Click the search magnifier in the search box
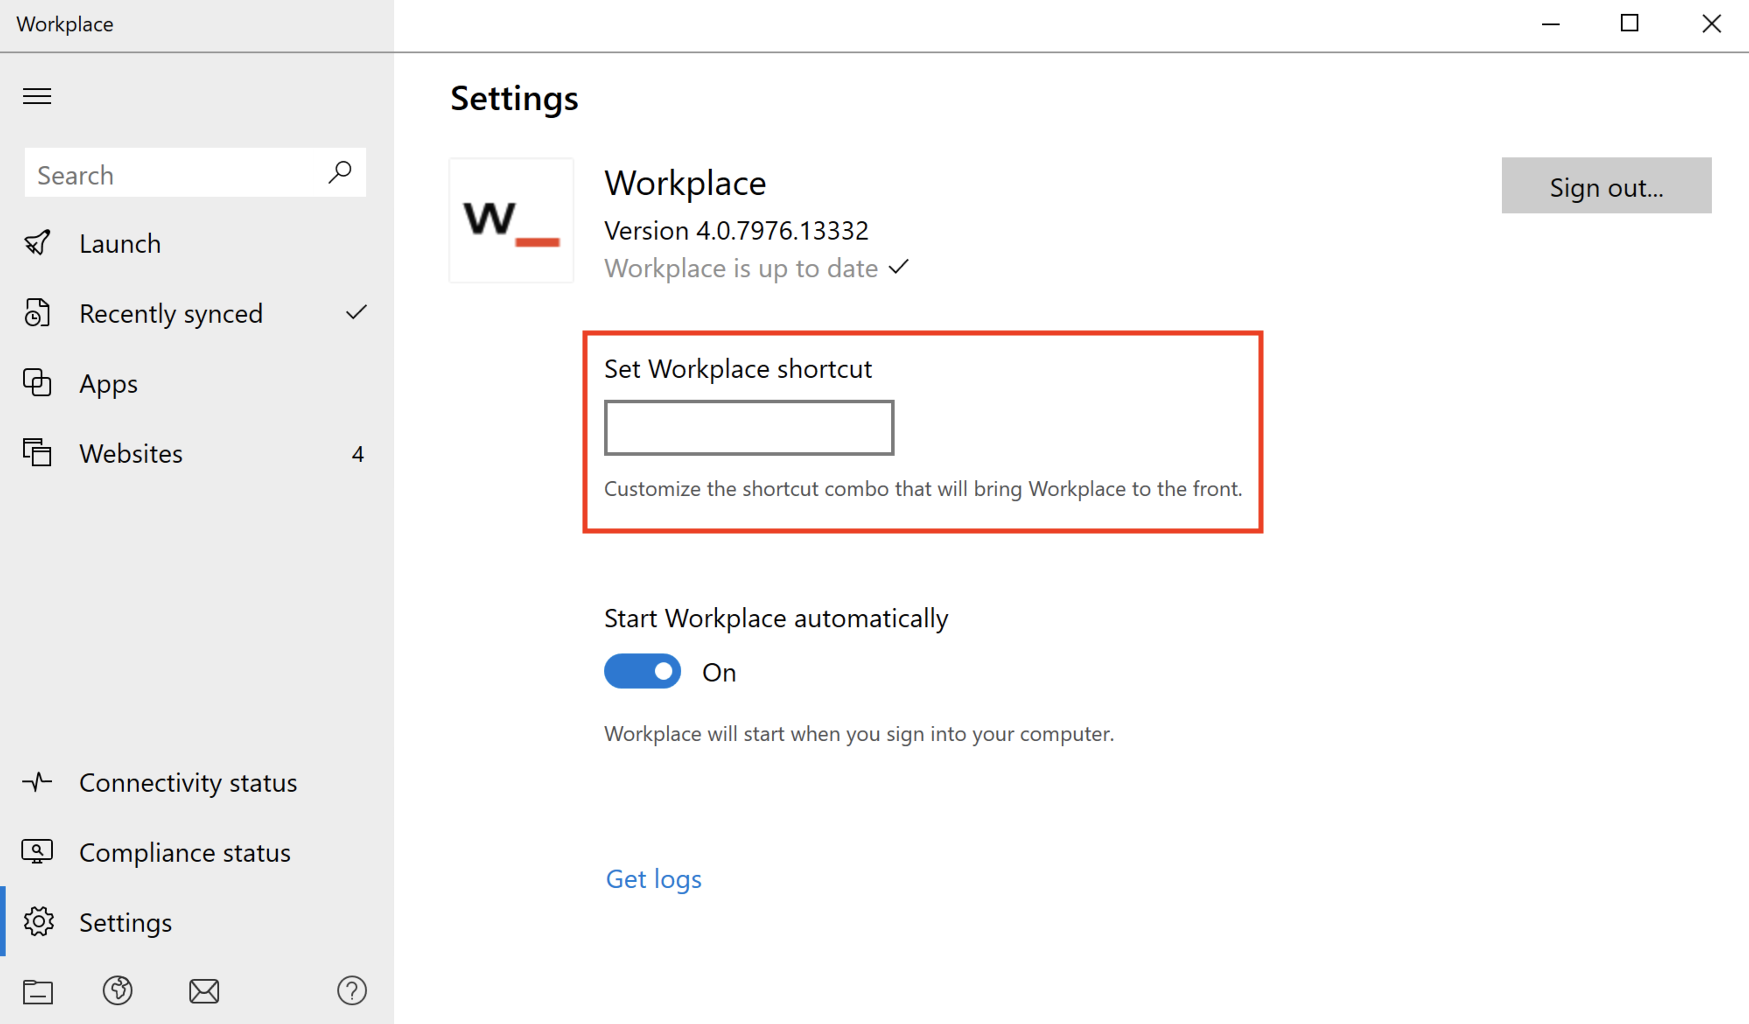 click(340, 172)
